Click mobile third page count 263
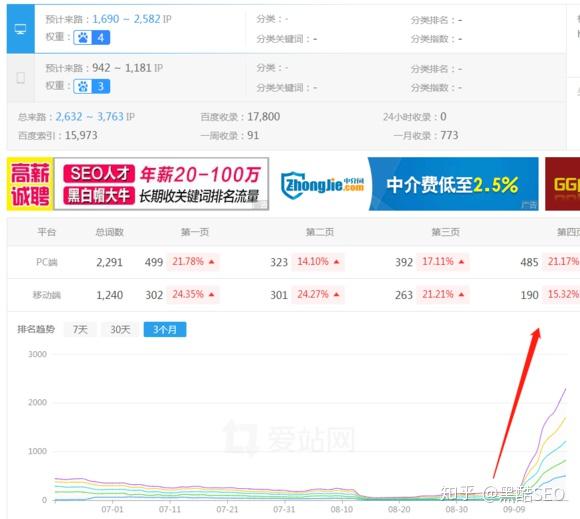 click(404, 295)
